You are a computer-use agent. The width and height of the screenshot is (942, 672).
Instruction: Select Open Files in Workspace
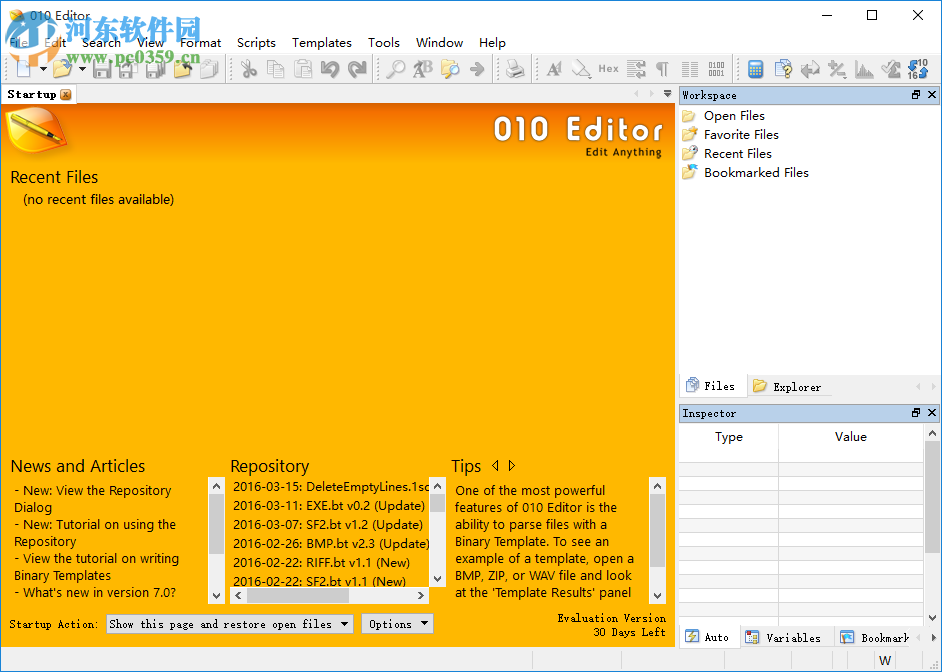coord(734,115)
